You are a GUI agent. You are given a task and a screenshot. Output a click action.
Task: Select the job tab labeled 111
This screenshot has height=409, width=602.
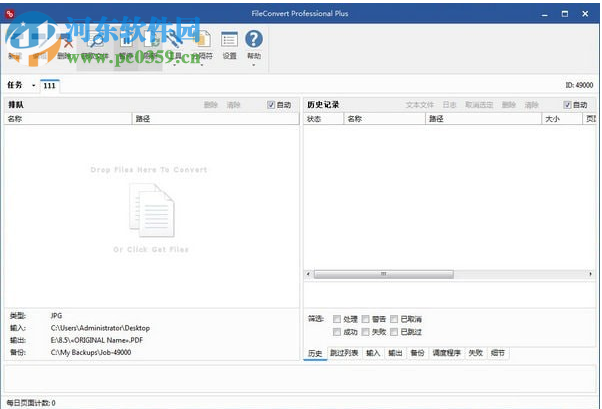(50, 86)
